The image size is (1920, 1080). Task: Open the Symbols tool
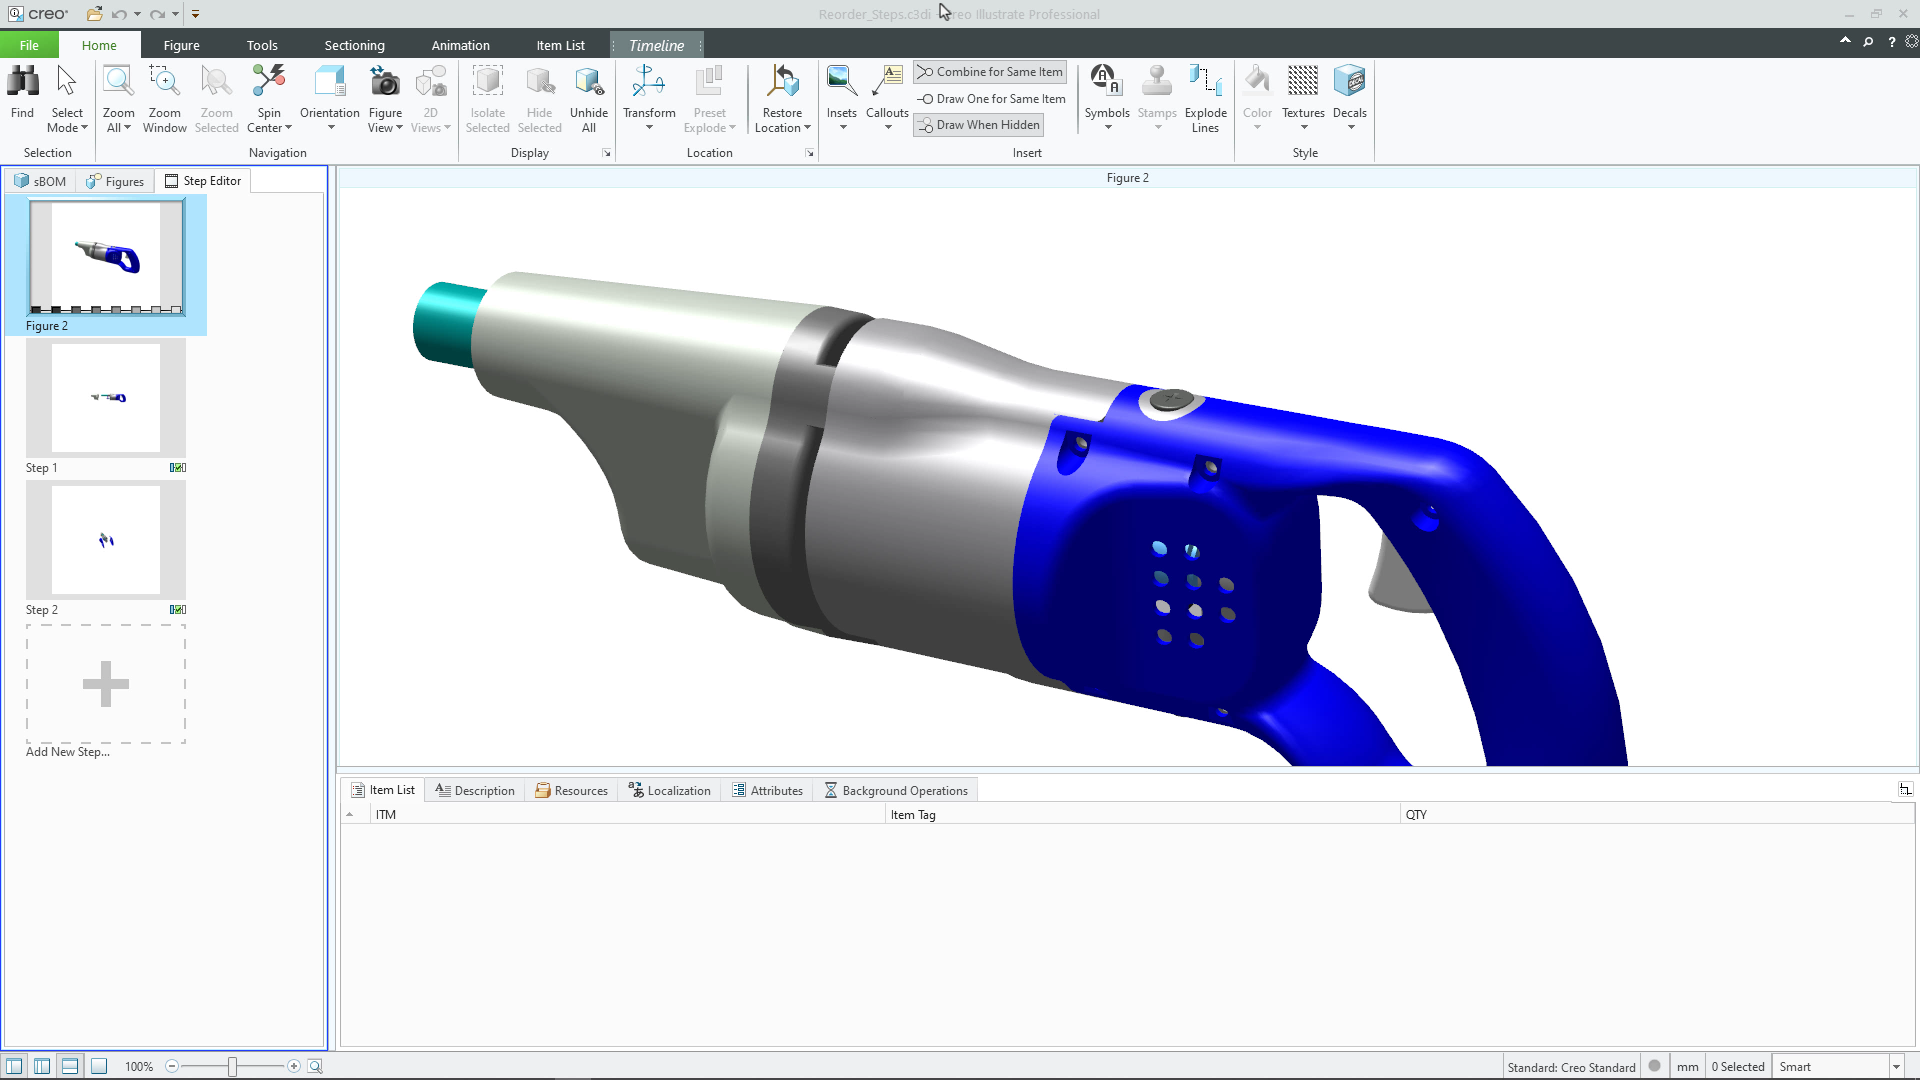[x=1107, y=98]
